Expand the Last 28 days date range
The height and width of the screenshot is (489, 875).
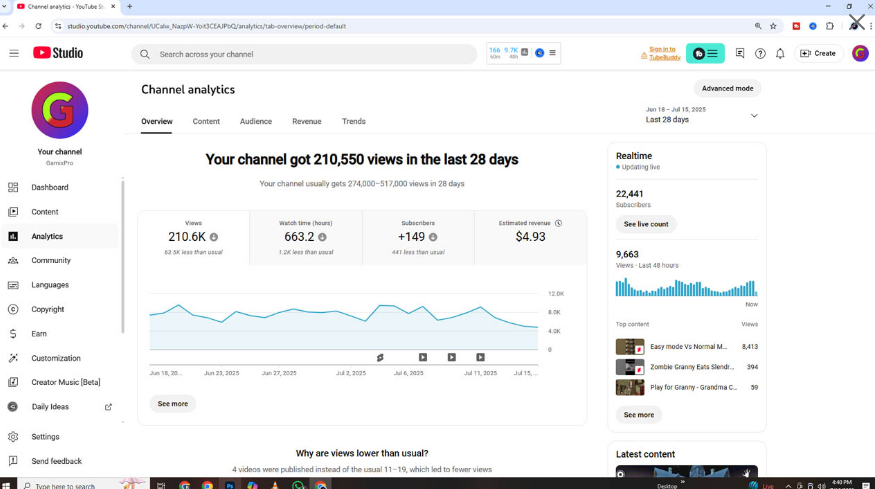coord(754,115)
